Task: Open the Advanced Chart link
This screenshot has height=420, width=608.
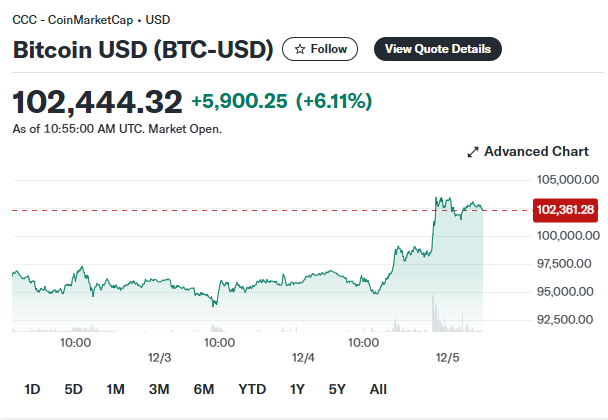Action: tap(528, 151)
